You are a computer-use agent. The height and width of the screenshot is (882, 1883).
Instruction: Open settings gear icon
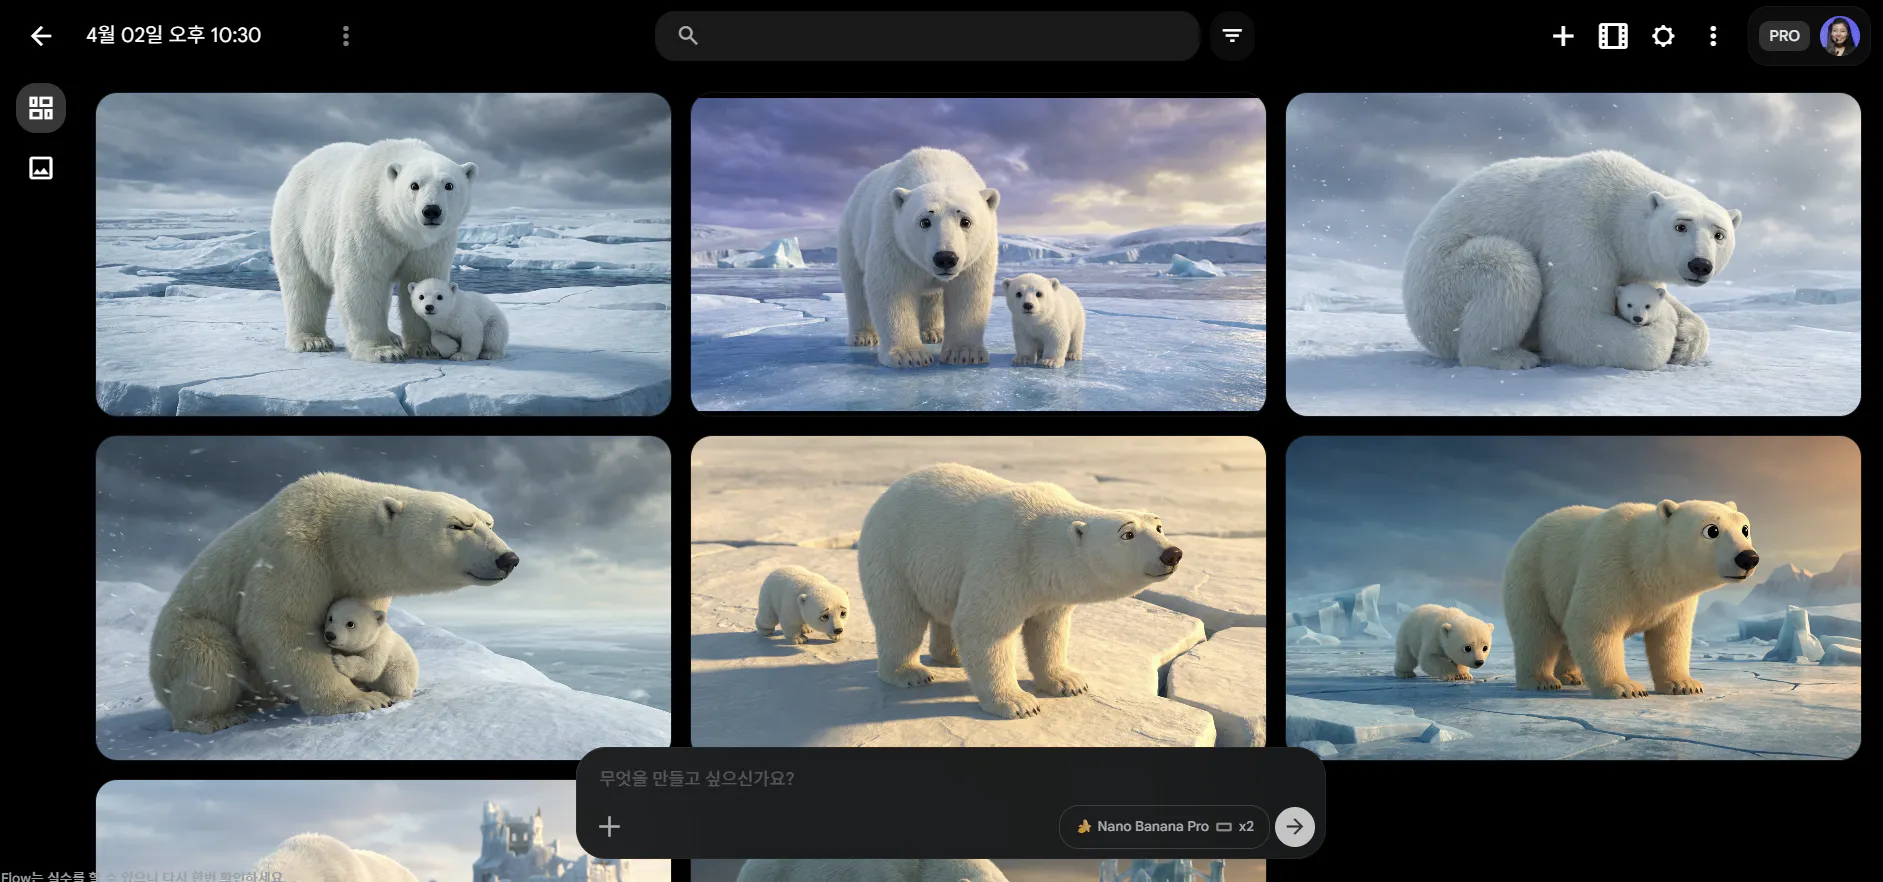(x=1663, y=36)
